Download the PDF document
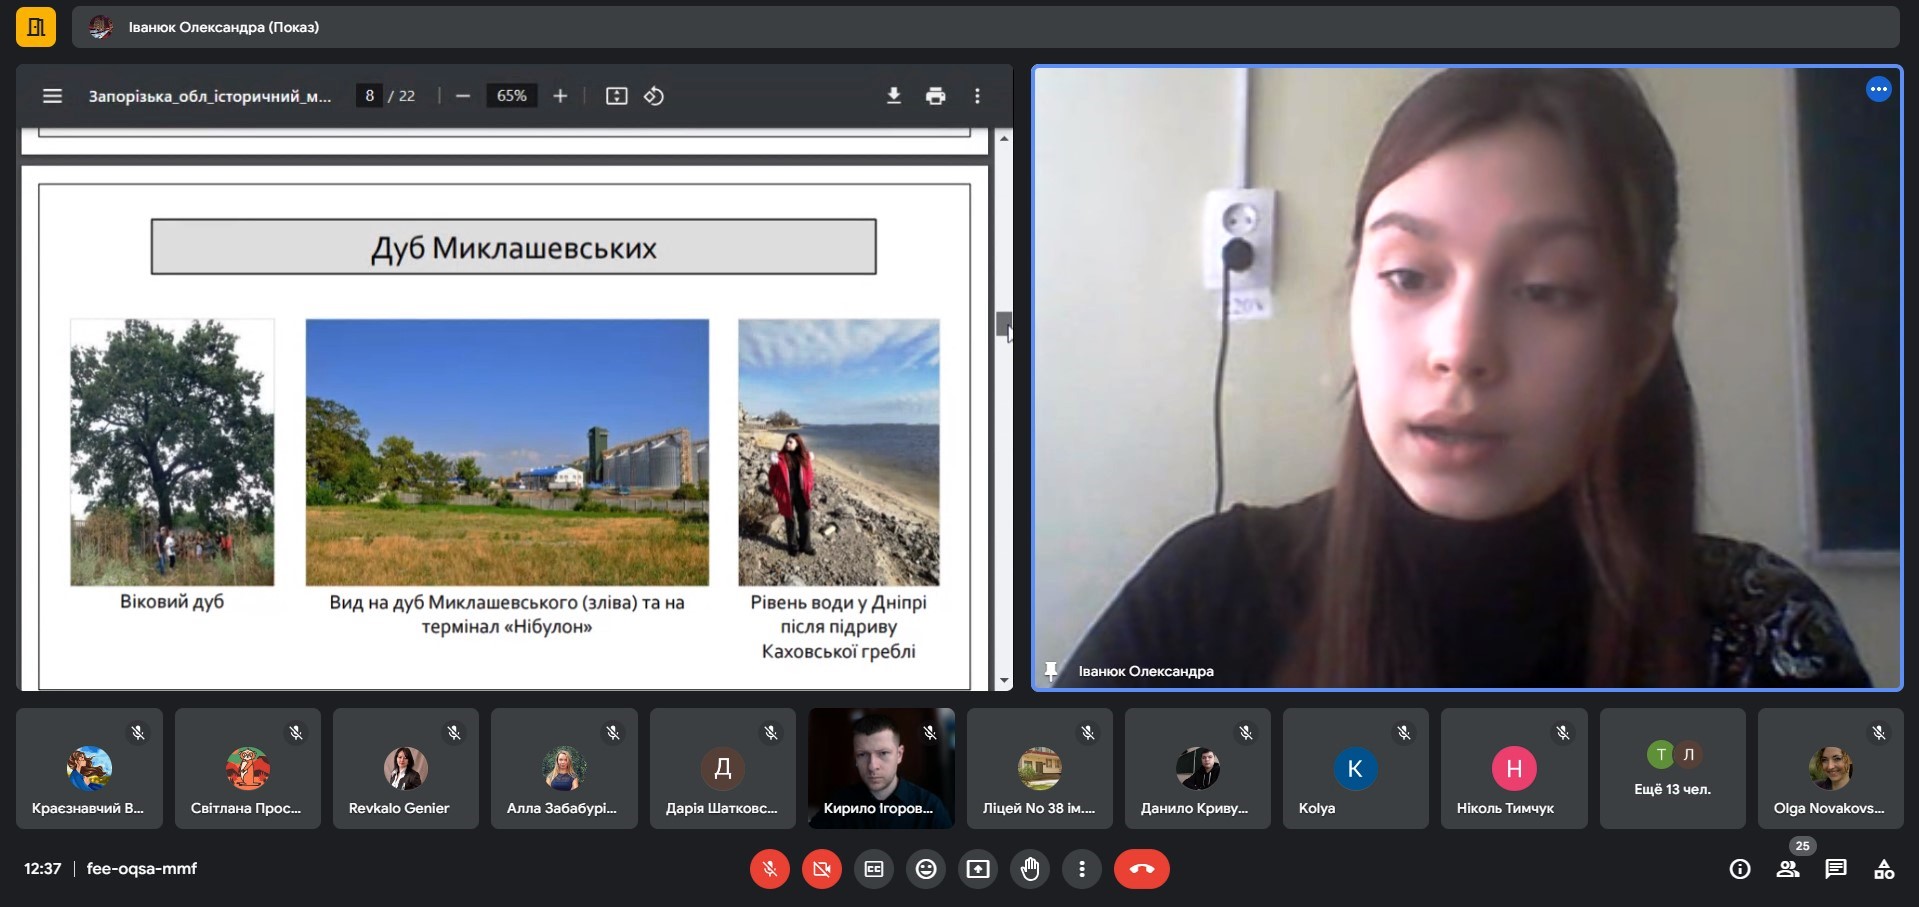 tap(893, 96)
